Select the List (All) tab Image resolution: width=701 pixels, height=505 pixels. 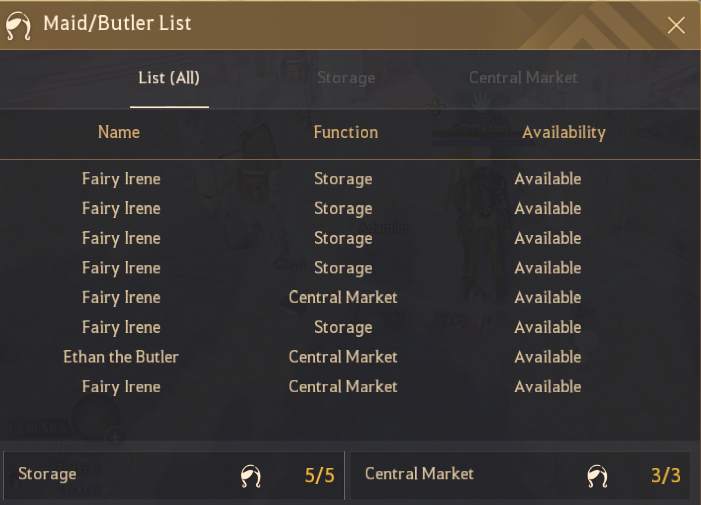(x=169, y=78)
